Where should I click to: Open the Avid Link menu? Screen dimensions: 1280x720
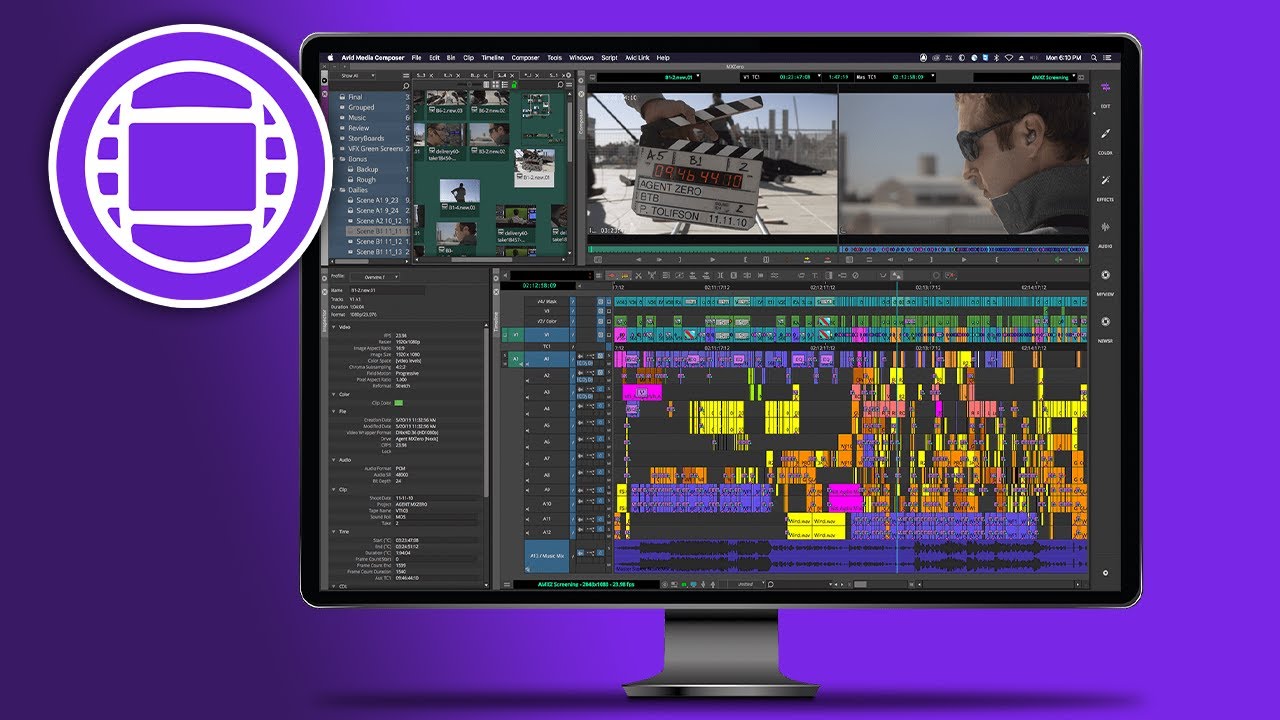(637, 58)
